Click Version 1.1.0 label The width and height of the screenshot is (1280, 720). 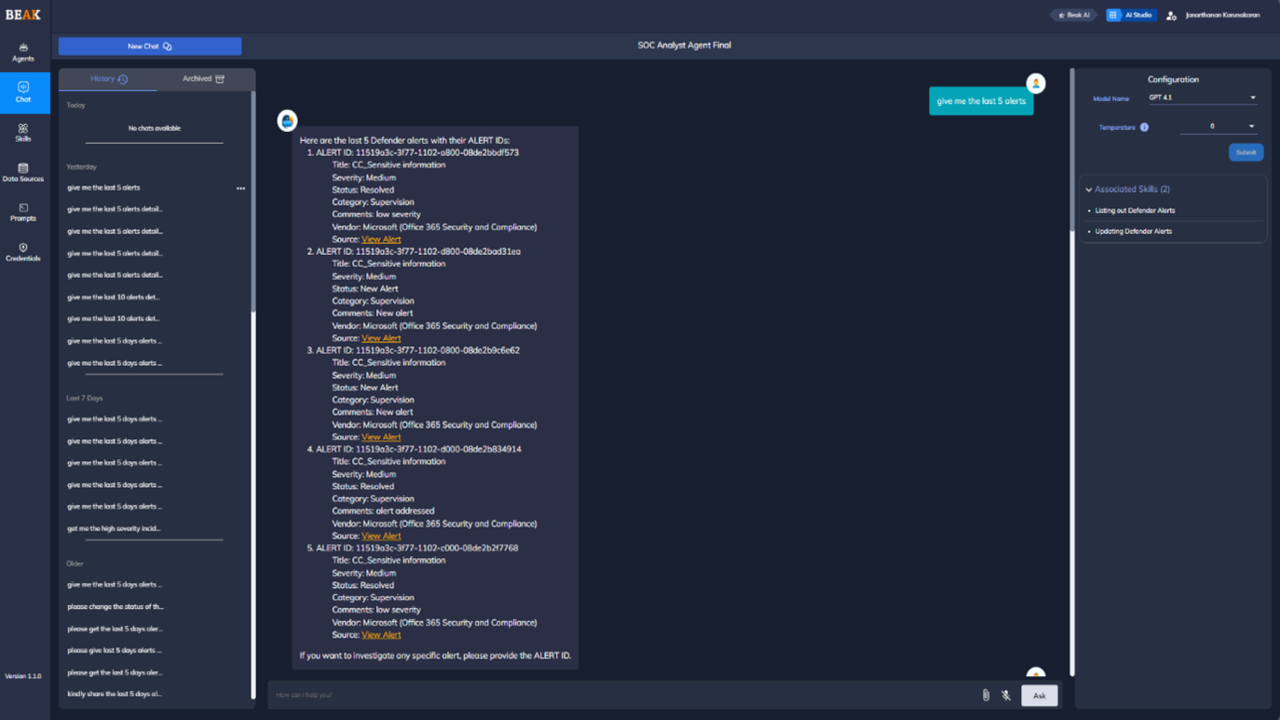point(23,677)
